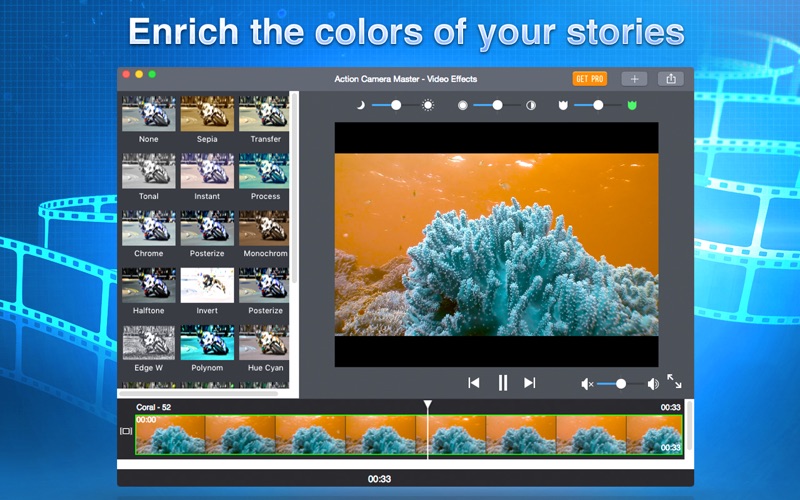The image size is (800, 500).
Task: Adjust the brightness slider knob
Action: point(396,105)
